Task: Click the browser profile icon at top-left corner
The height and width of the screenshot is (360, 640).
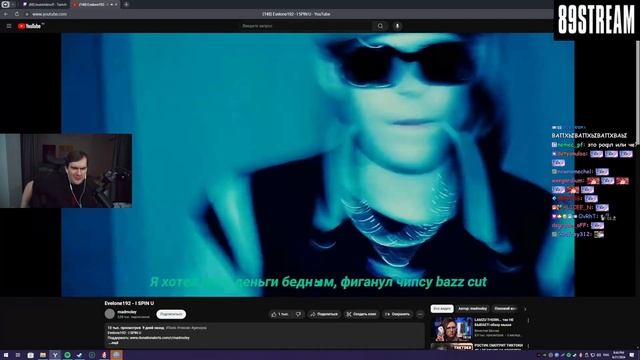Action: click(5, 4)
